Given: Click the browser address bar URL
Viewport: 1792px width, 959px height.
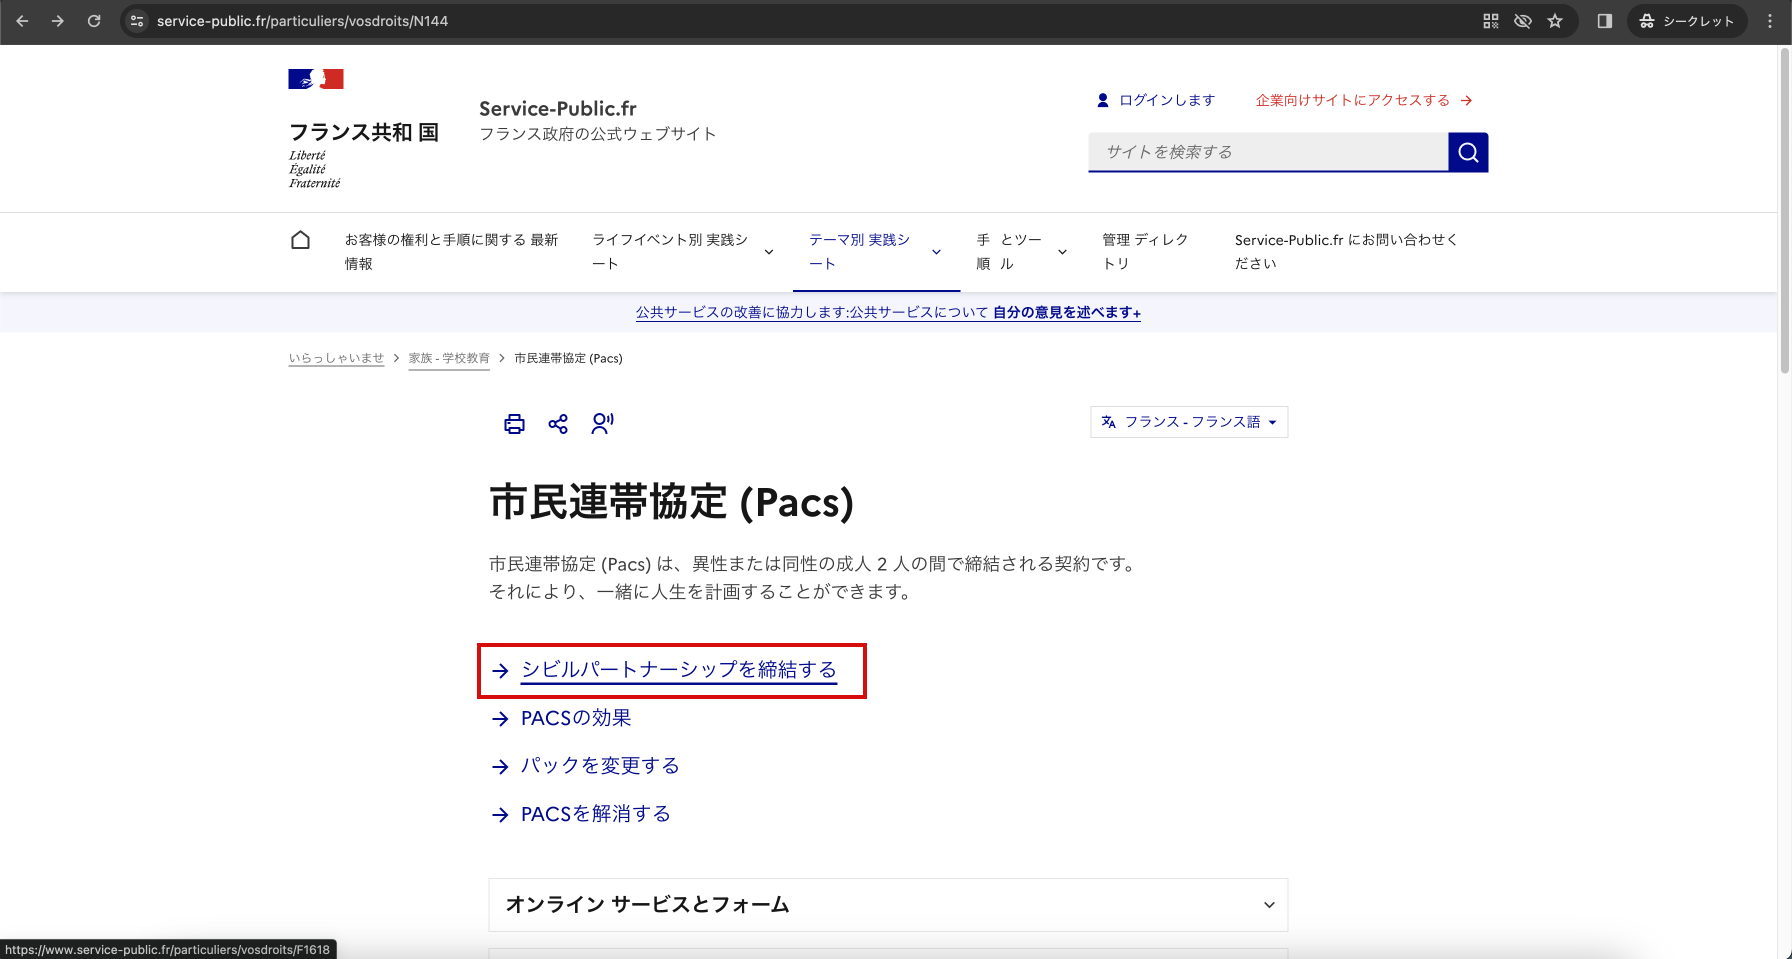Looking at the screenshot, I should (302, 21).
